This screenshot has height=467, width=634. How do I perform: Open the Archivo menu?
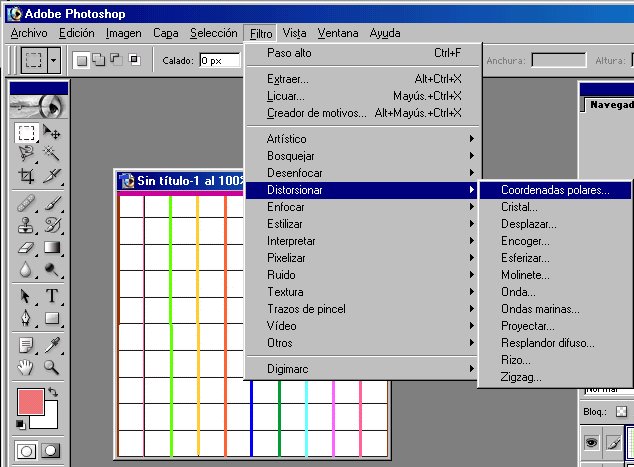click(x=29, y=33)
